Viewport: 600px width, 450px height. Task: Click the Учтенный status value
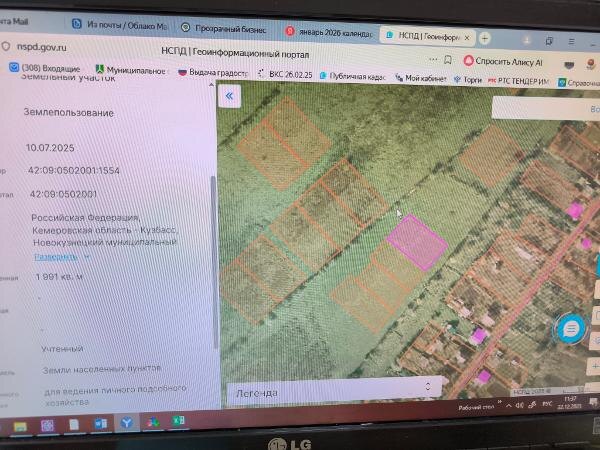point(62,349)
